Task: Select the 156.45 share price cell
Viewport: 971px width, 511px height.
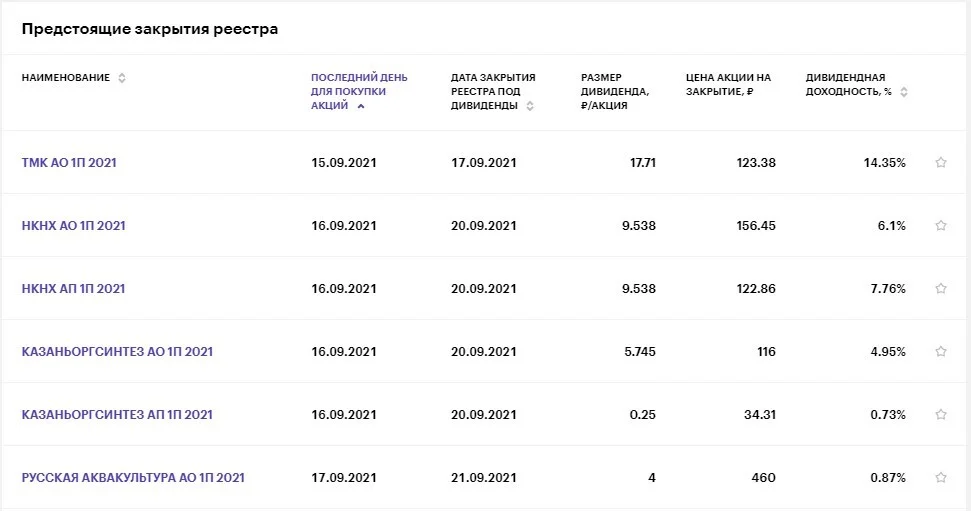Action: [755, 226]
